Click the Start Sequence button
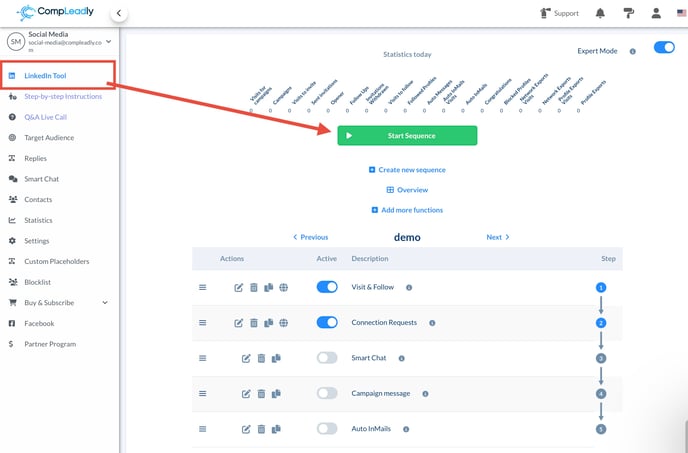The height and width of the screenshot is (453, 688). pyautogui.click(x=407, y=135)
